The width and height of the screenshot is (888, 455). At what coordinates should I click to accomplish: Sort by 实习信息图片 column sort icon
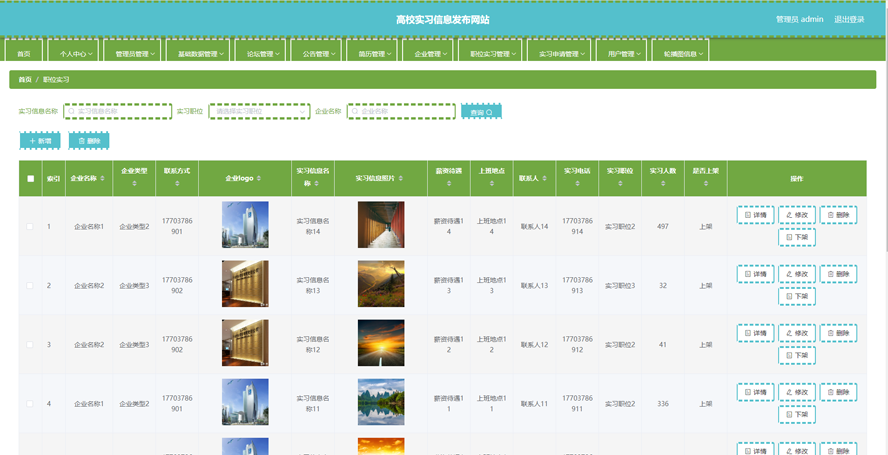tap(401, 178)
